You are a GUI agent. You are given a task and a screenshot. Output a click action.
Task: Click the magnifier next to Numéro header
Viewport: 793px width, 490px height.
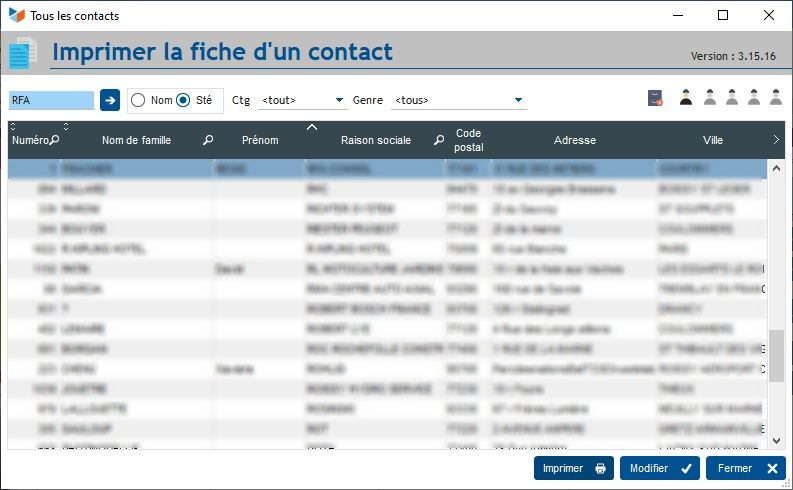55,139
